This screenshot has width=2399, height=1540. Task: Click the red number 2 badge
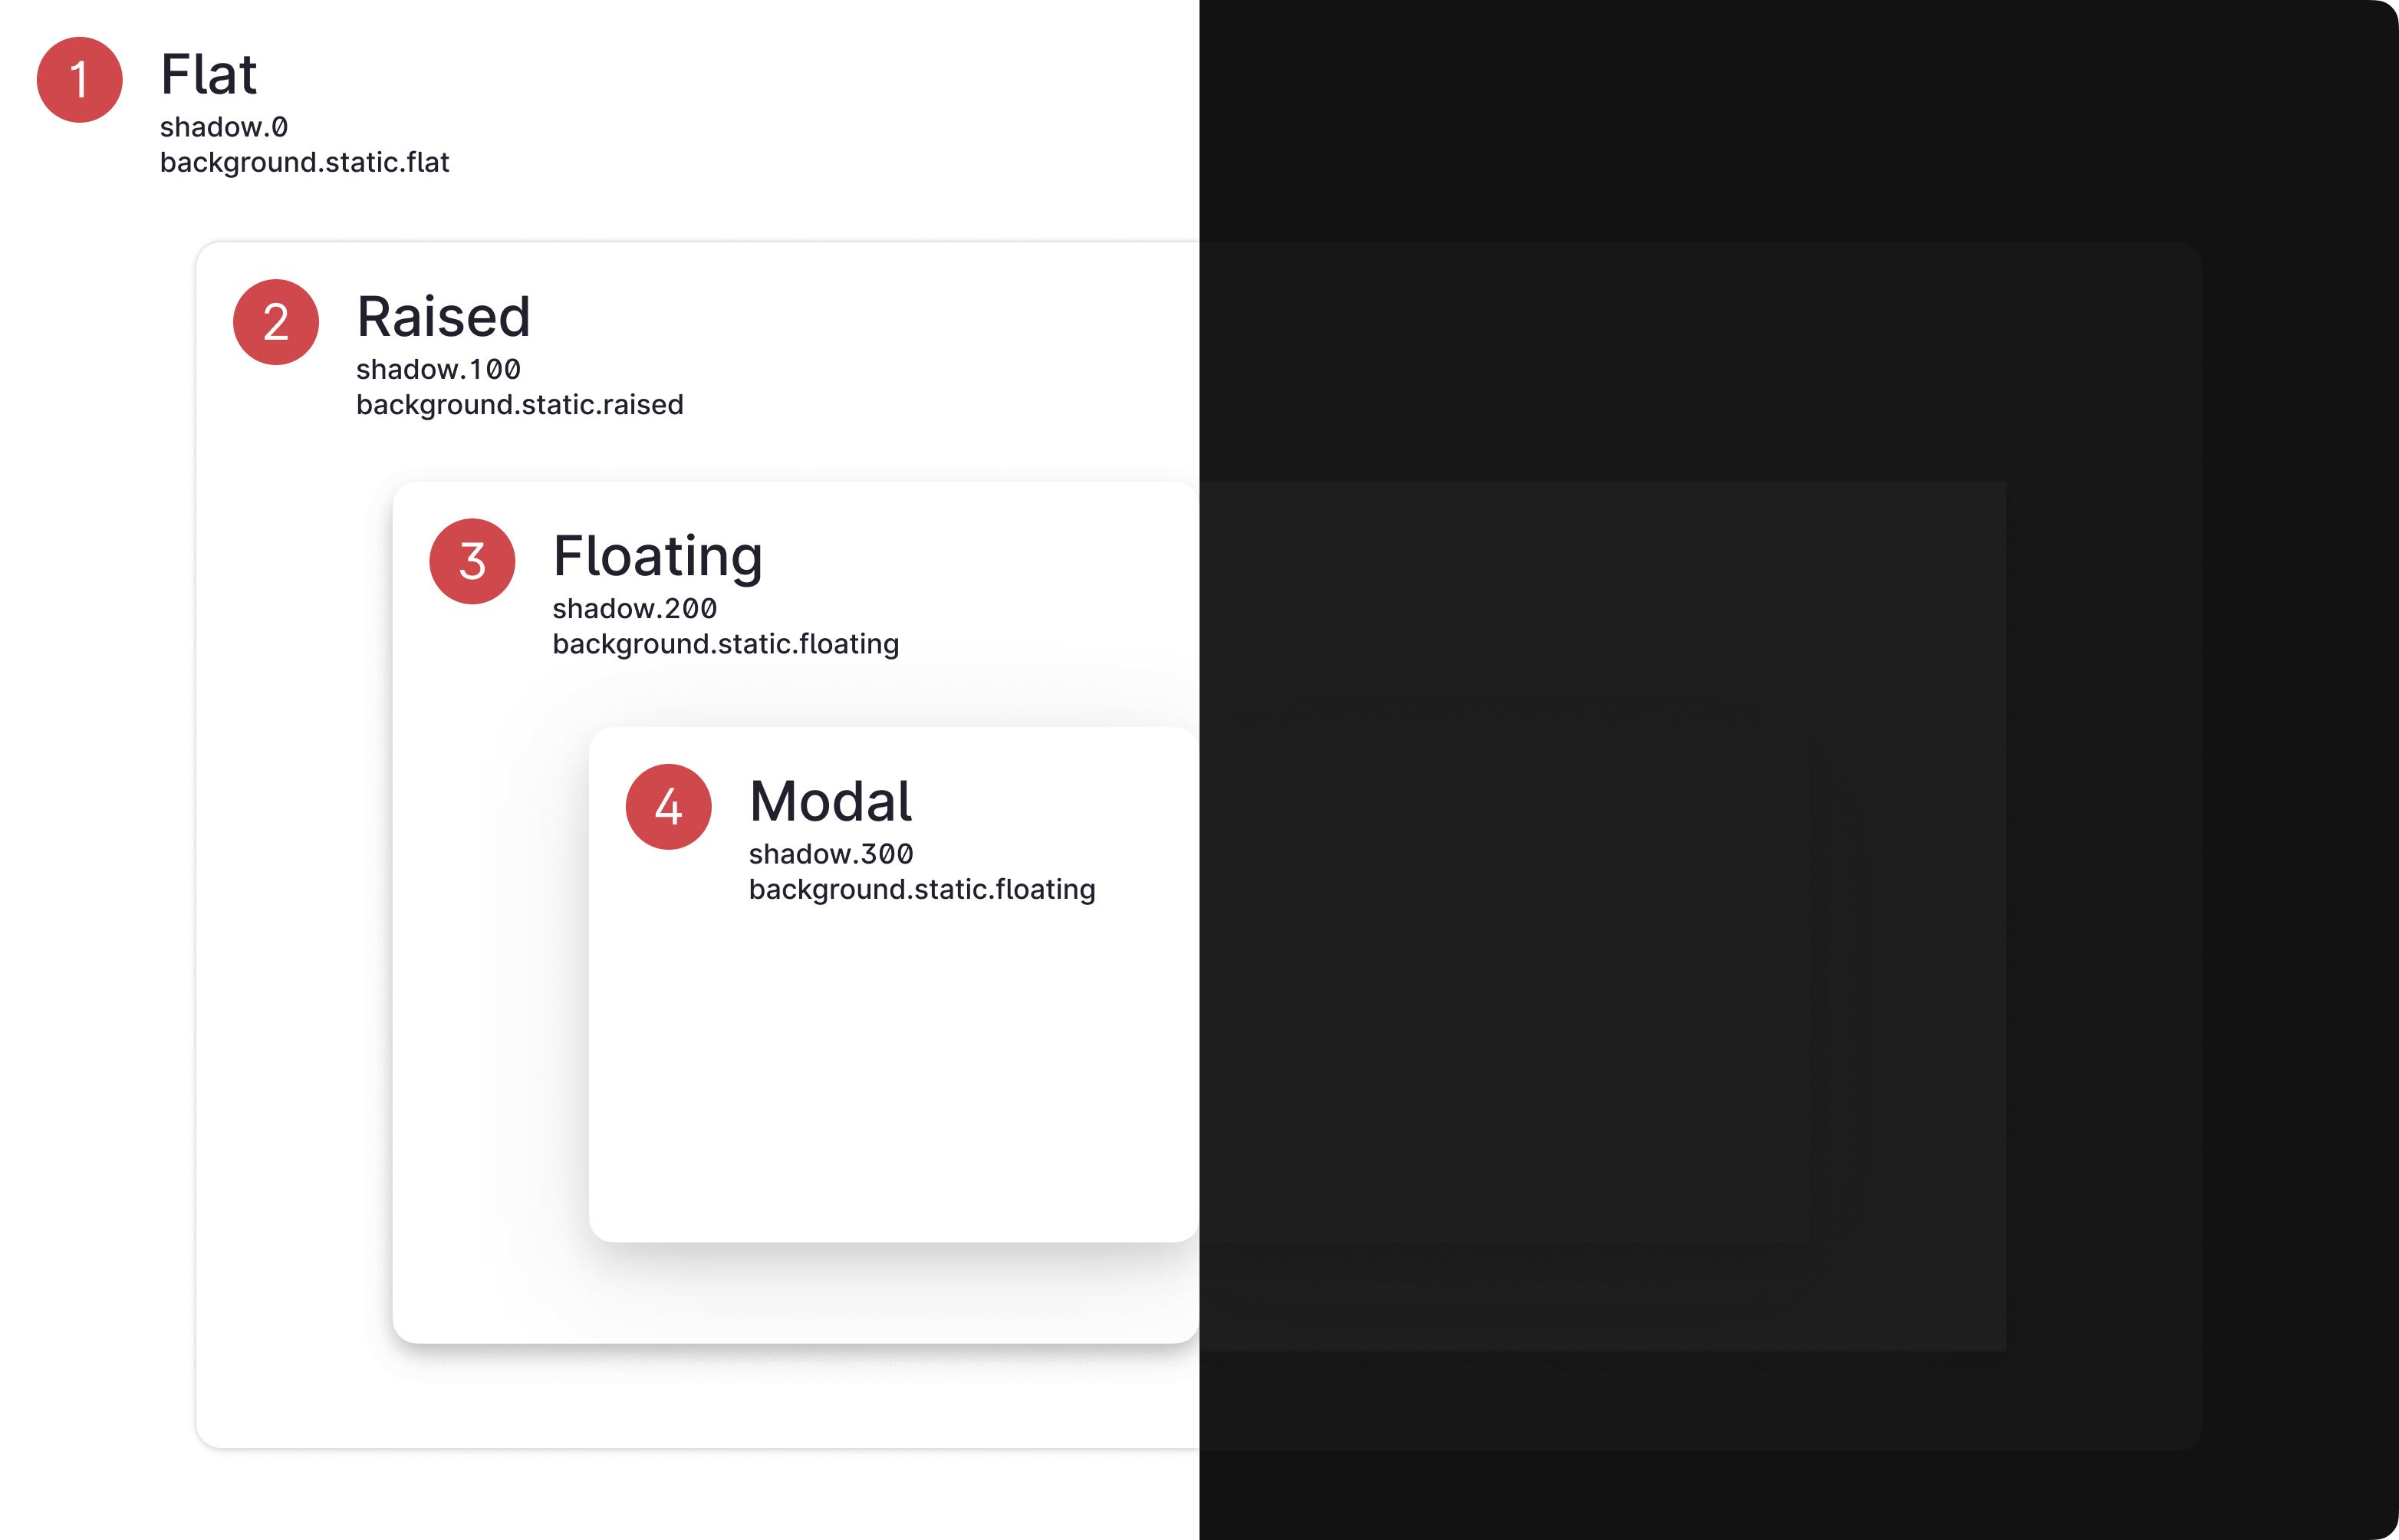(x=276, y=322)
